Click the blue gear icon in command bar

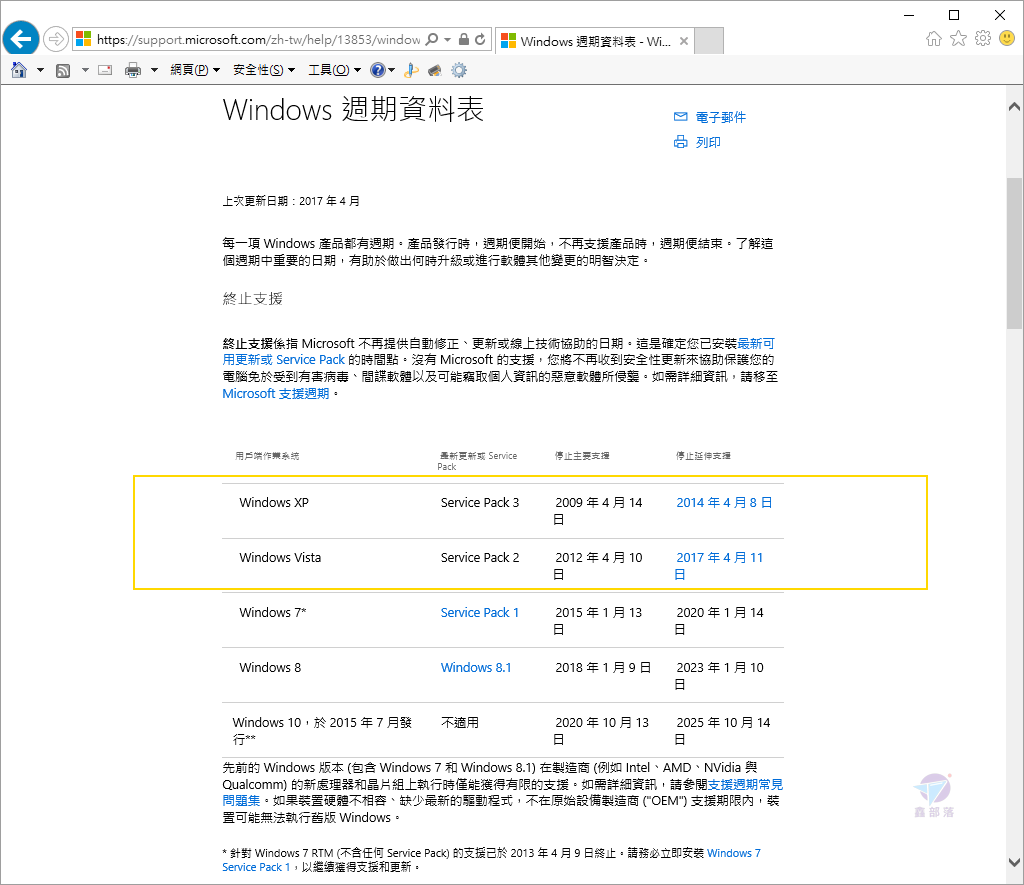tap(459, 70)
